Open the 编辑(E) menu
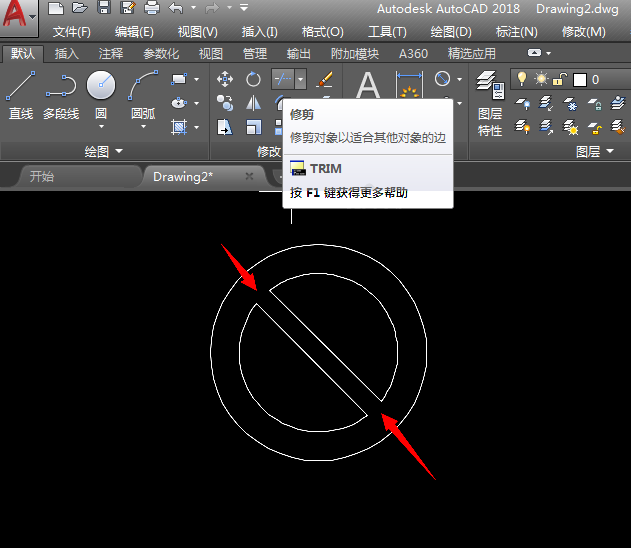Viewport: 631px width, 548px height. (134, 32)
